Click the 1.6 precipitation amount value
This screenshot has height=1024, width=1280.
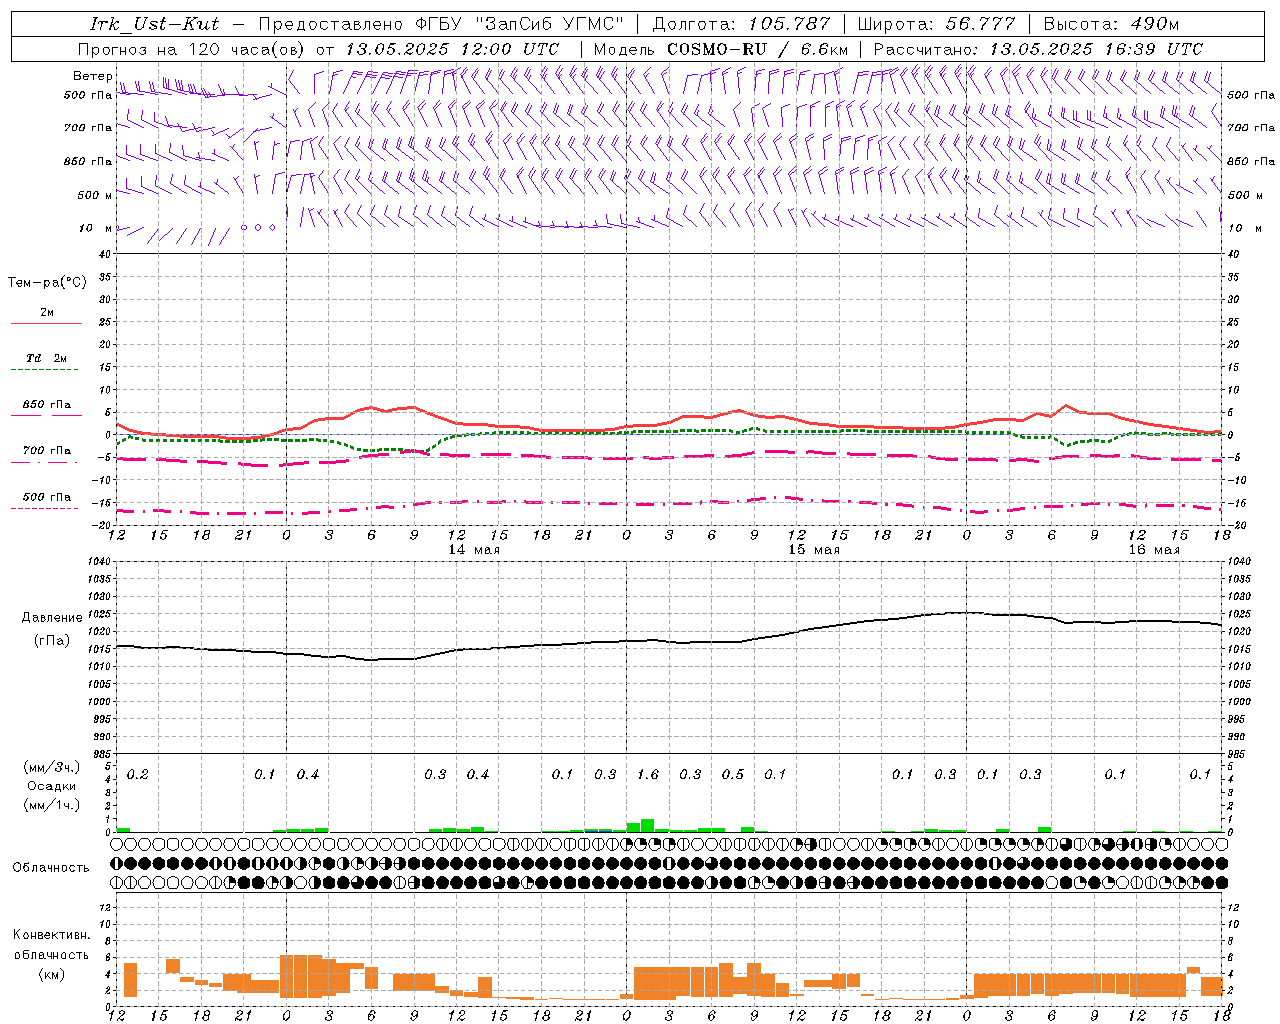click(648, 775)
